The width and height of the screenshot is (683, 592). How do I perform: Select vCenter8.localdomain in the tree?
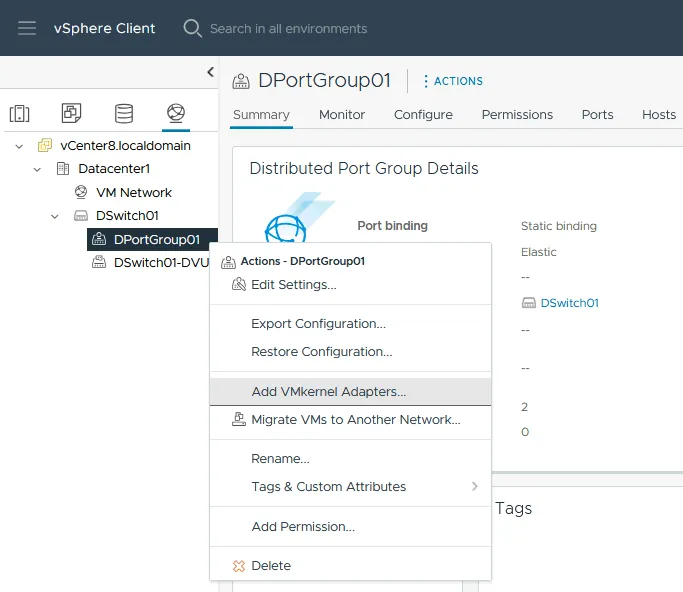[x=125, y=145]
